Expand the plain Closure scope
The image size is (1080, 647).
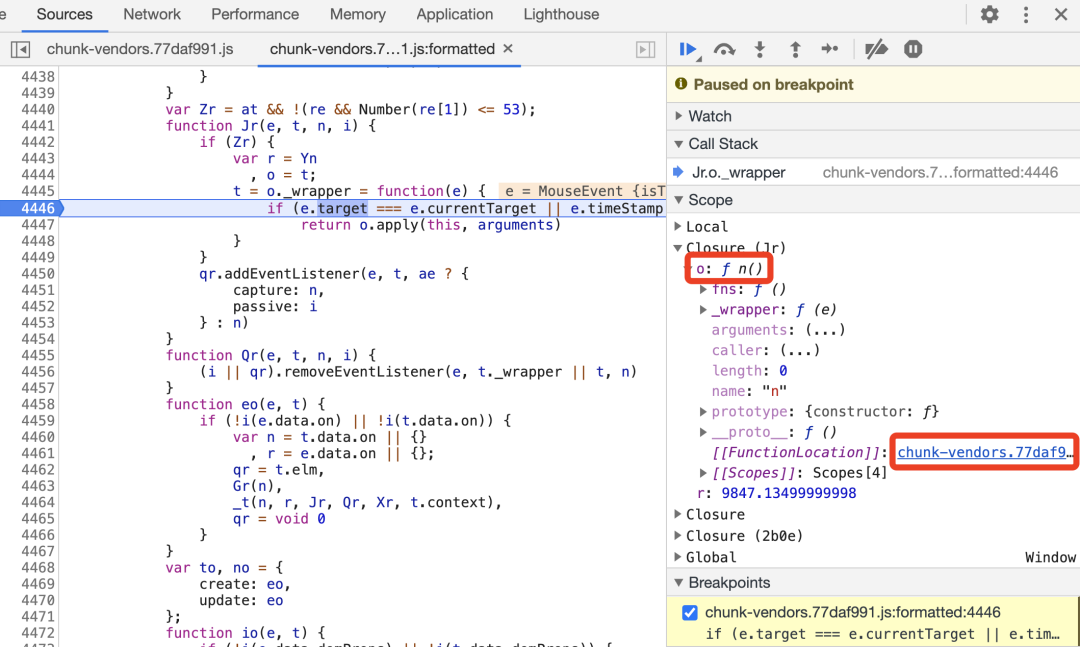click(678, 514)
